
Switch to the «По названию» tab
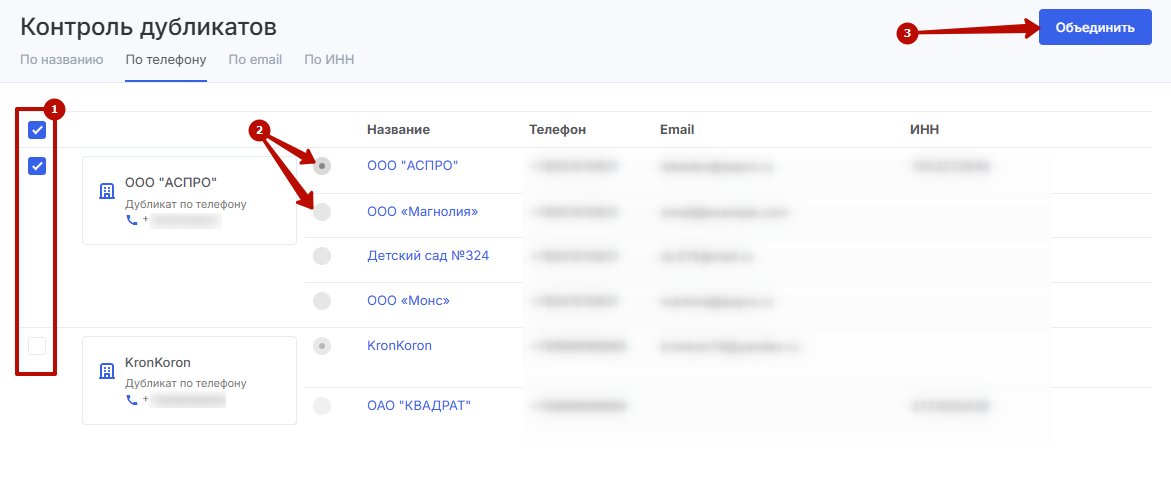pyautogui.click(x=62, y=60)
